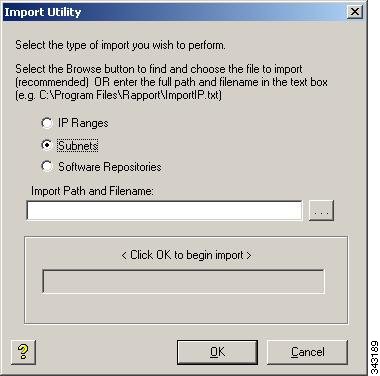Screen dimensions: 380x376
Task: Click the 'IP Ranges' label text
Action: (x=83, y=123)
